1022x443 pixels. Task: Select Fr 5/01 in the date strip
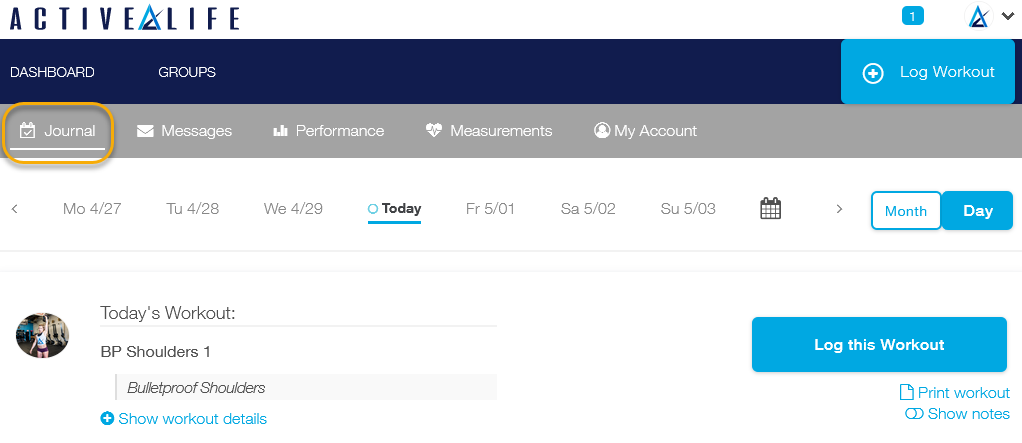tap(490, 209)
